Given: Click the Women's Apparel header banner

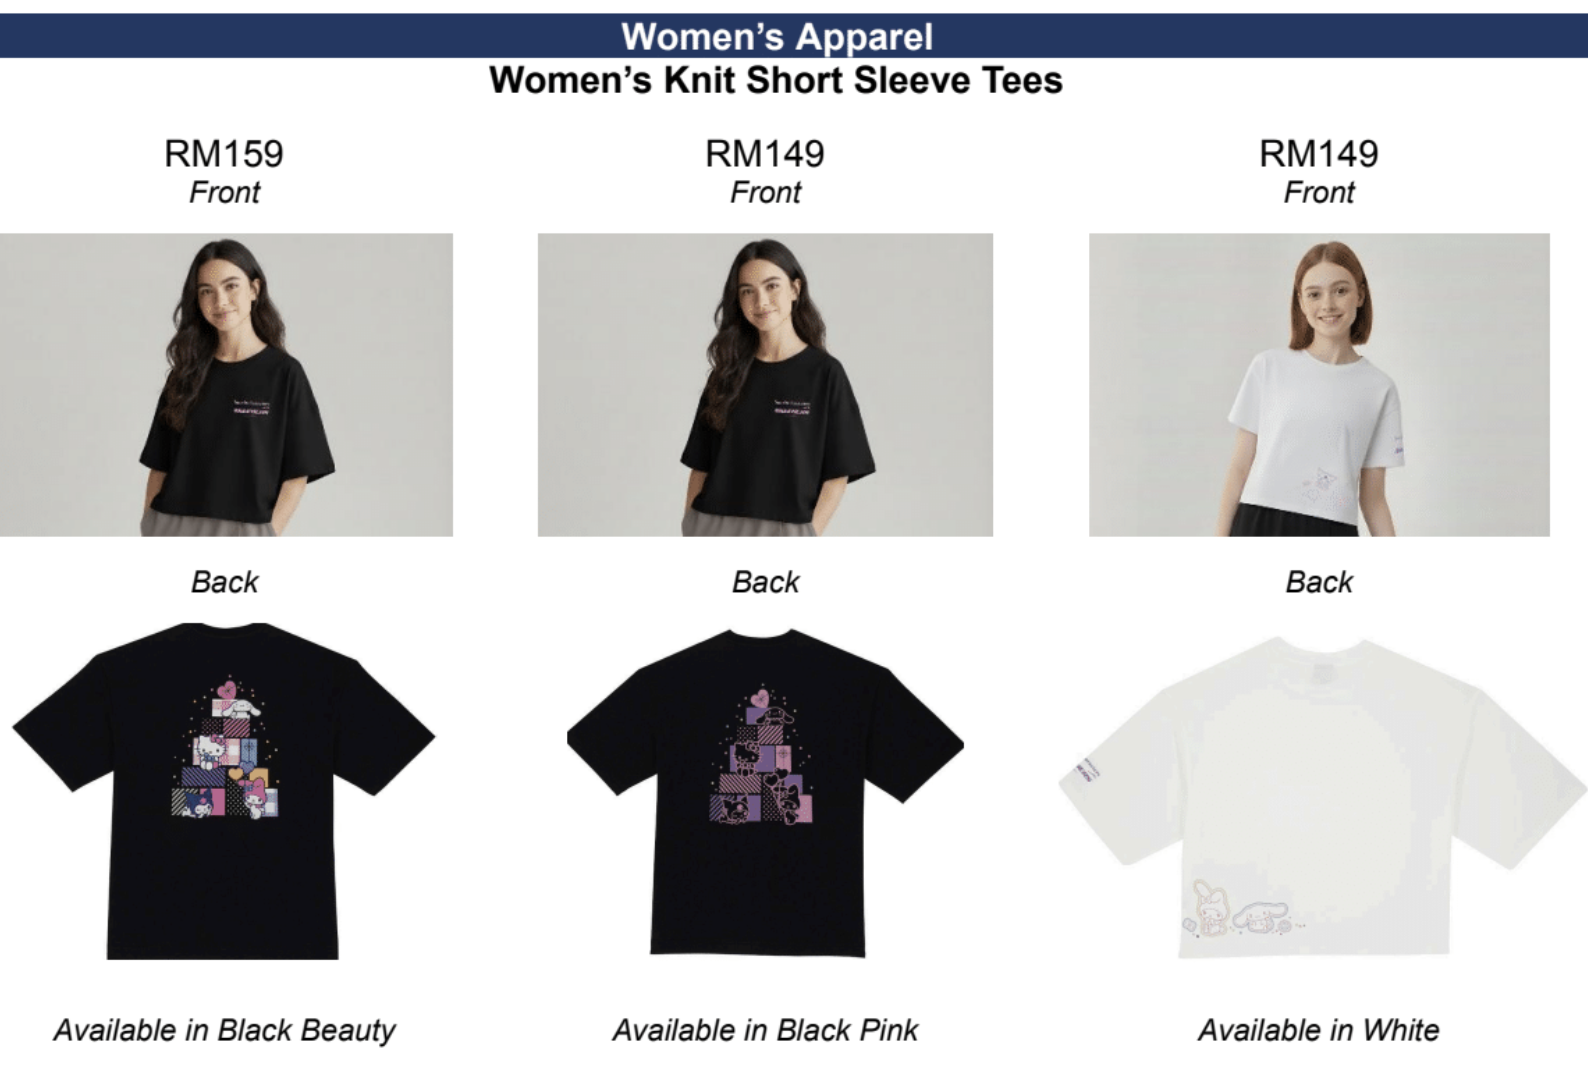Looking at the screenshot, I should tap(794, 36).
